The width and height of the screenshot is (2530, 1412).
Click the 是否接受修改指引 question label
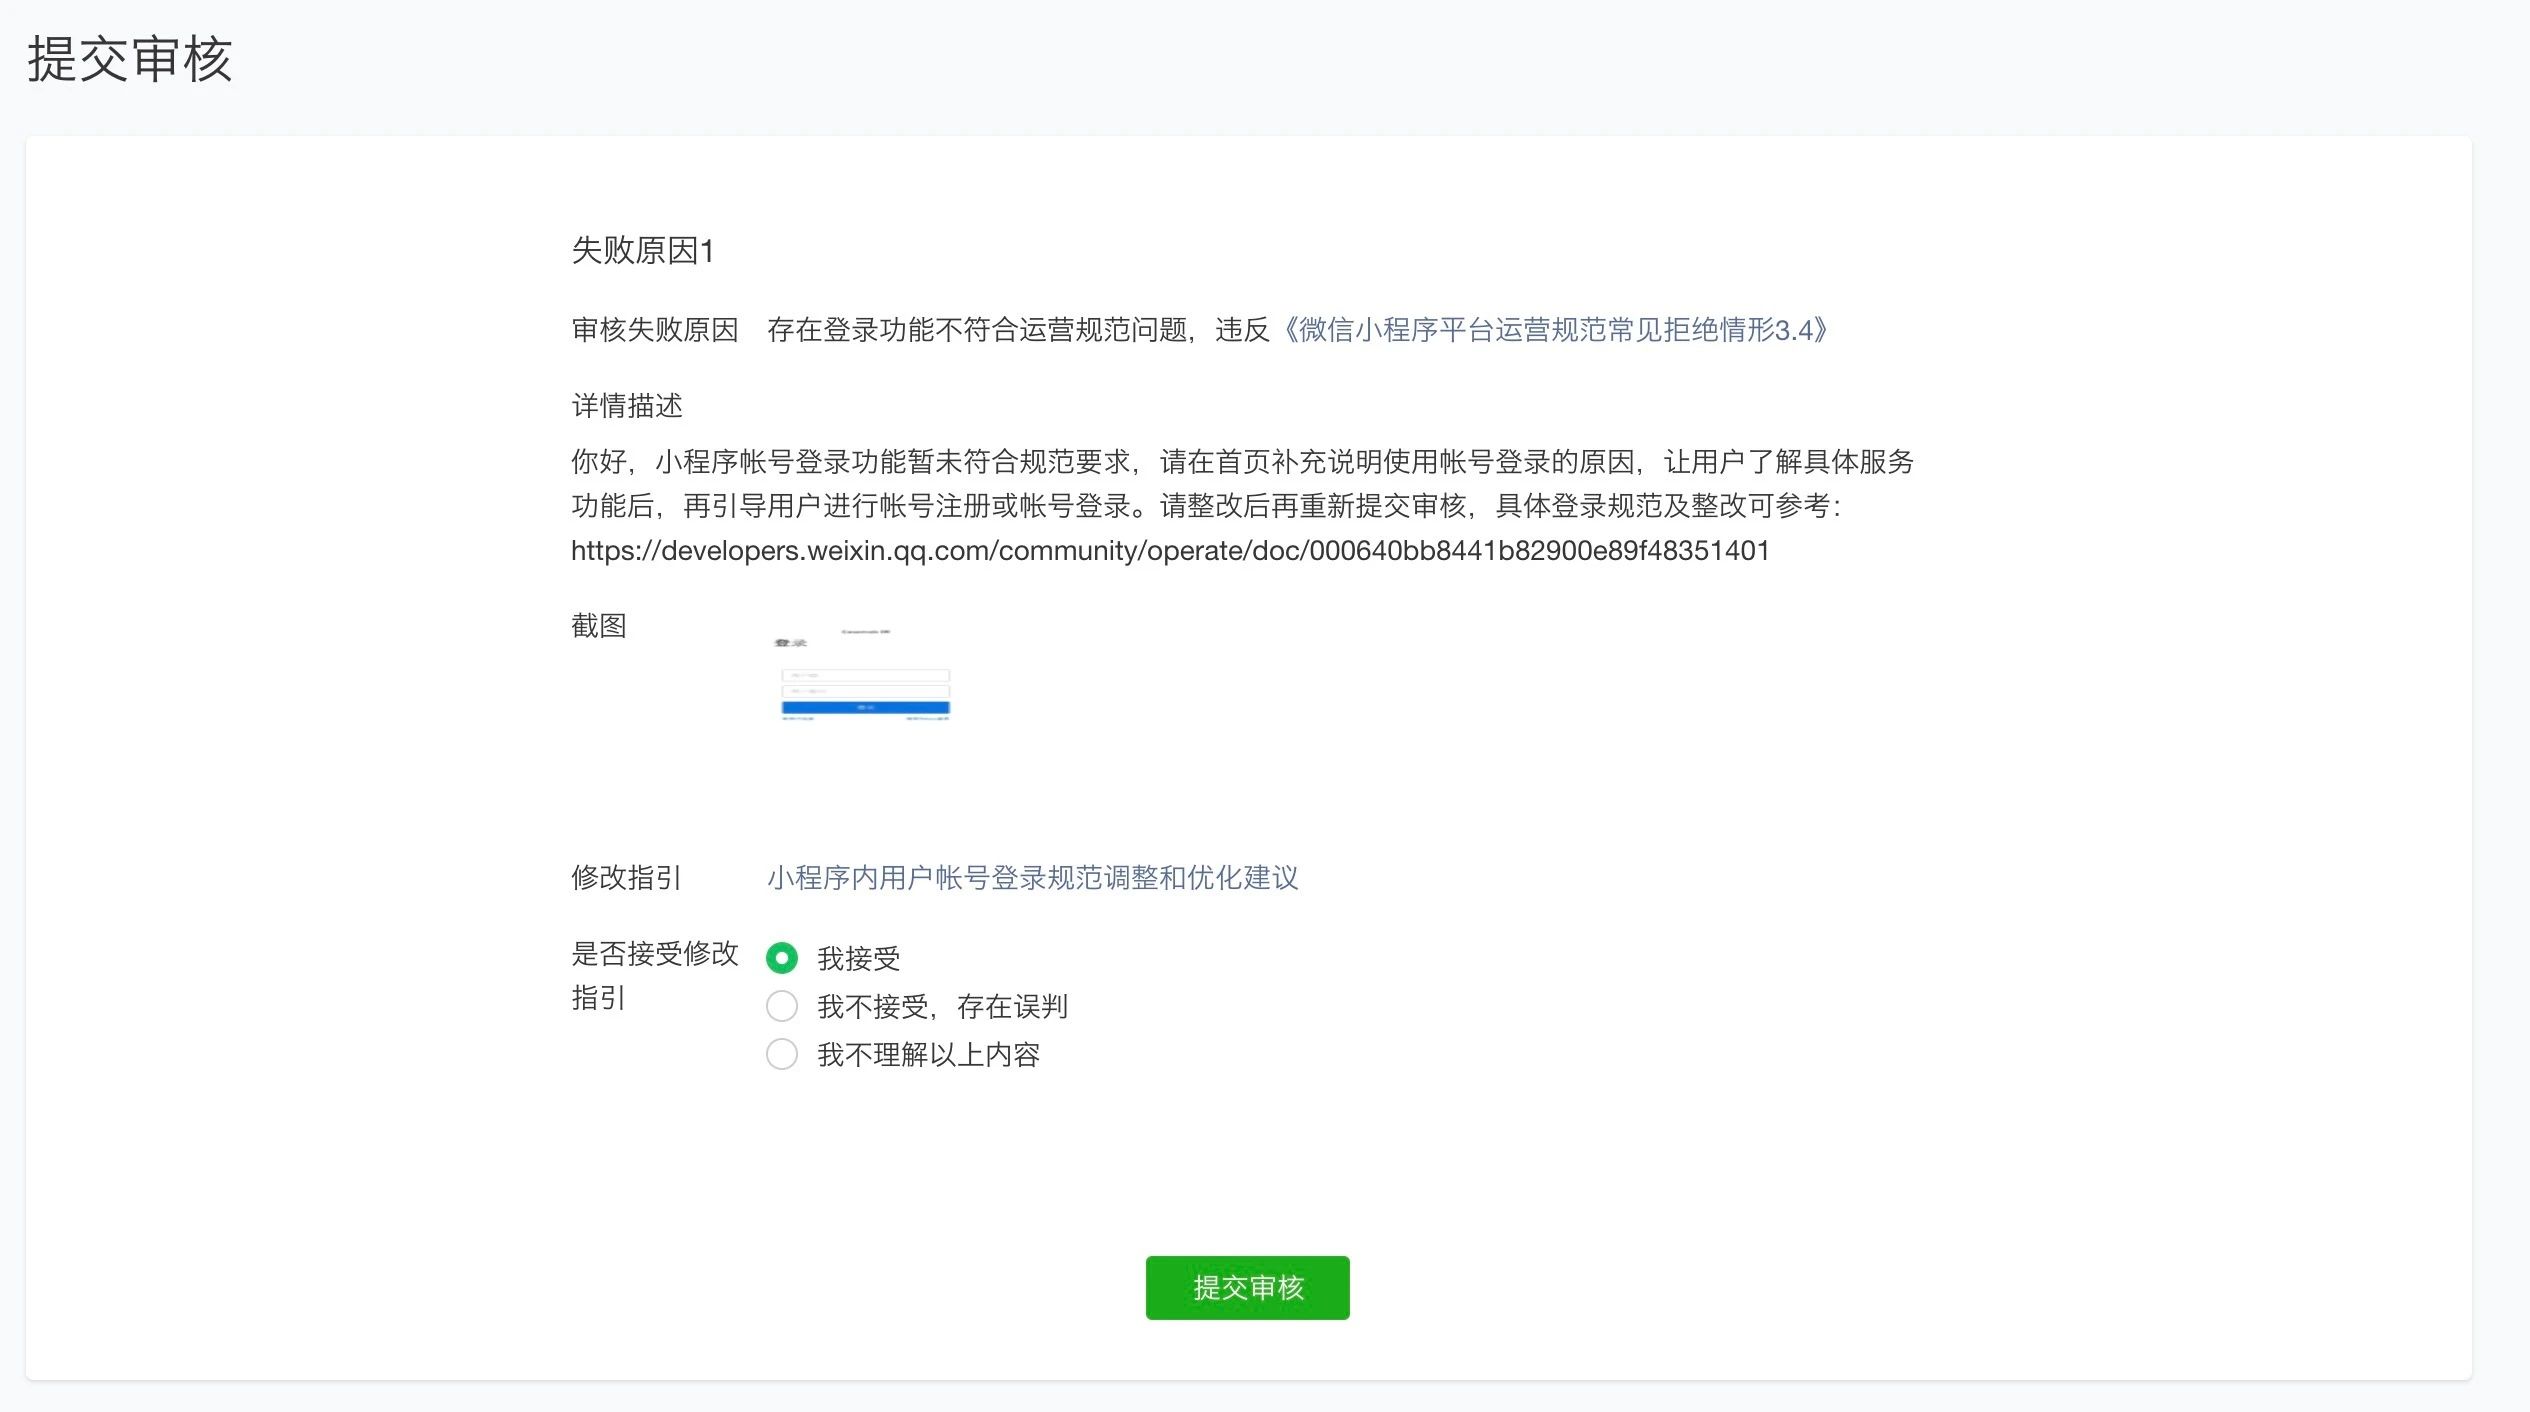[x=655, y=978]
